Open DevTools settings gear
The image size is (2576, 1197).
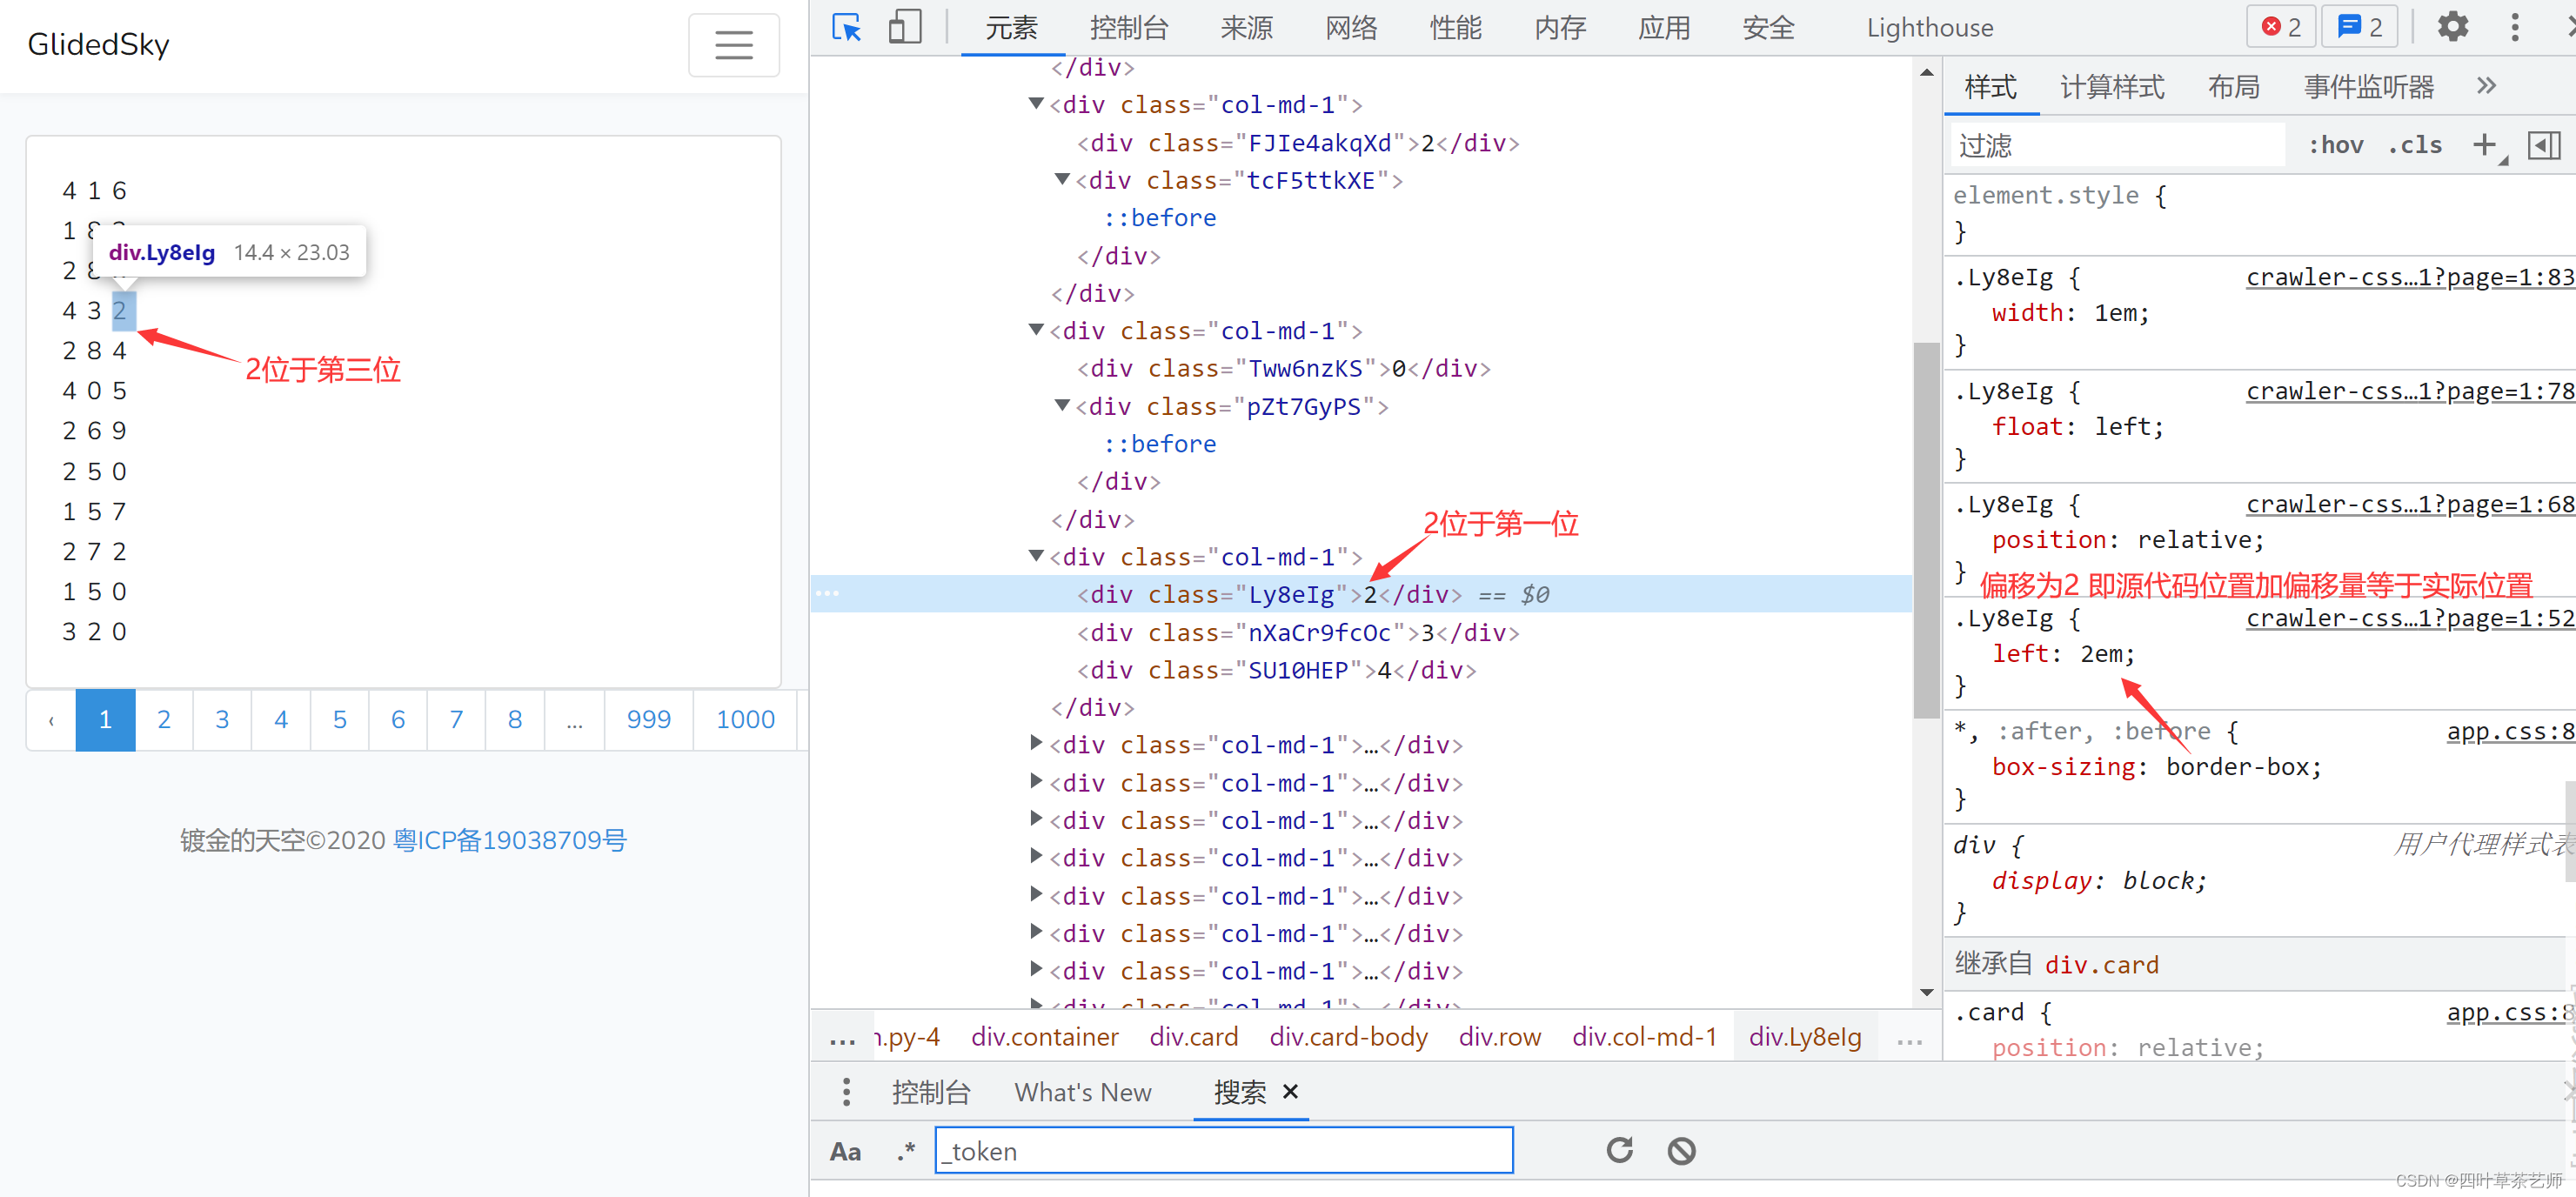(2453, 27)
